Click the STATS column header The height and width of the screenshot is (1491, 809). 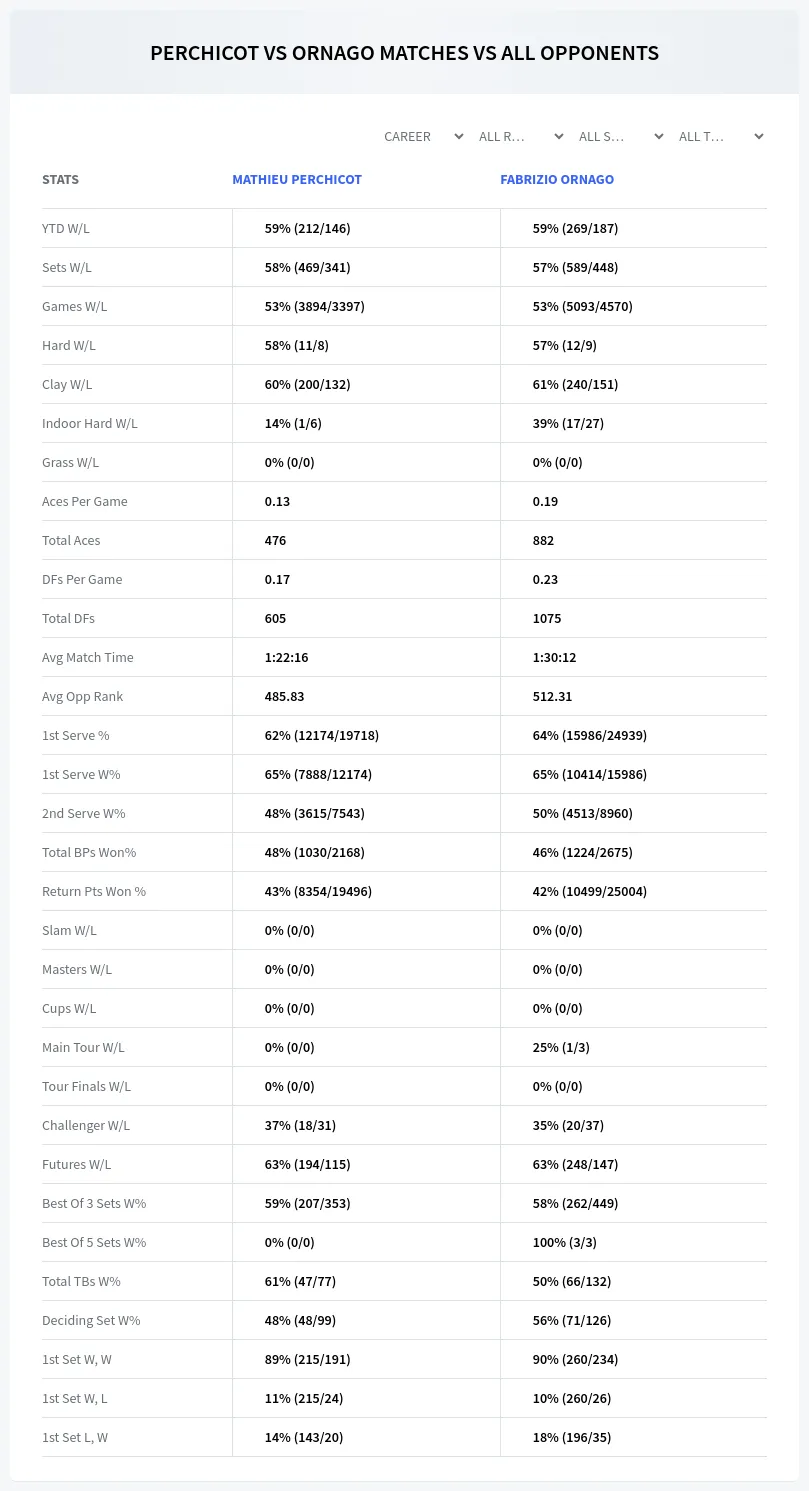[60, 180]
